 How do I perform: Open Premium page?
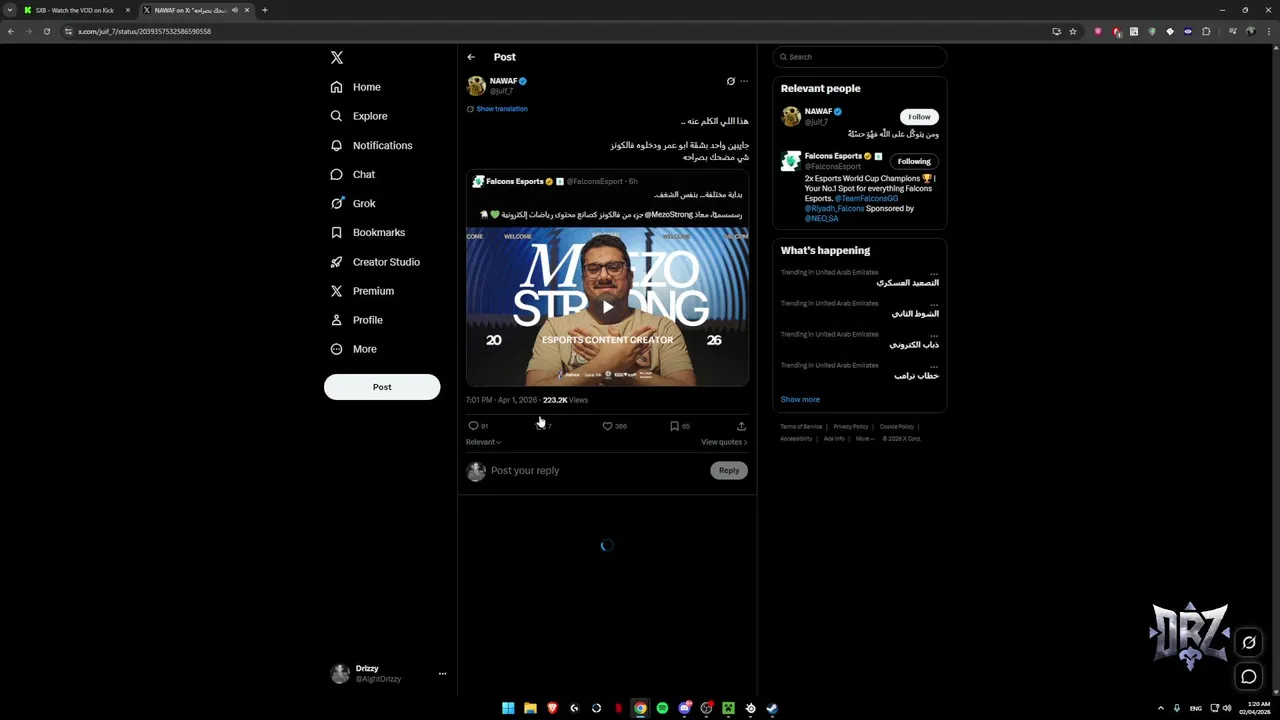pyautogui.click(x=362, y=291)
